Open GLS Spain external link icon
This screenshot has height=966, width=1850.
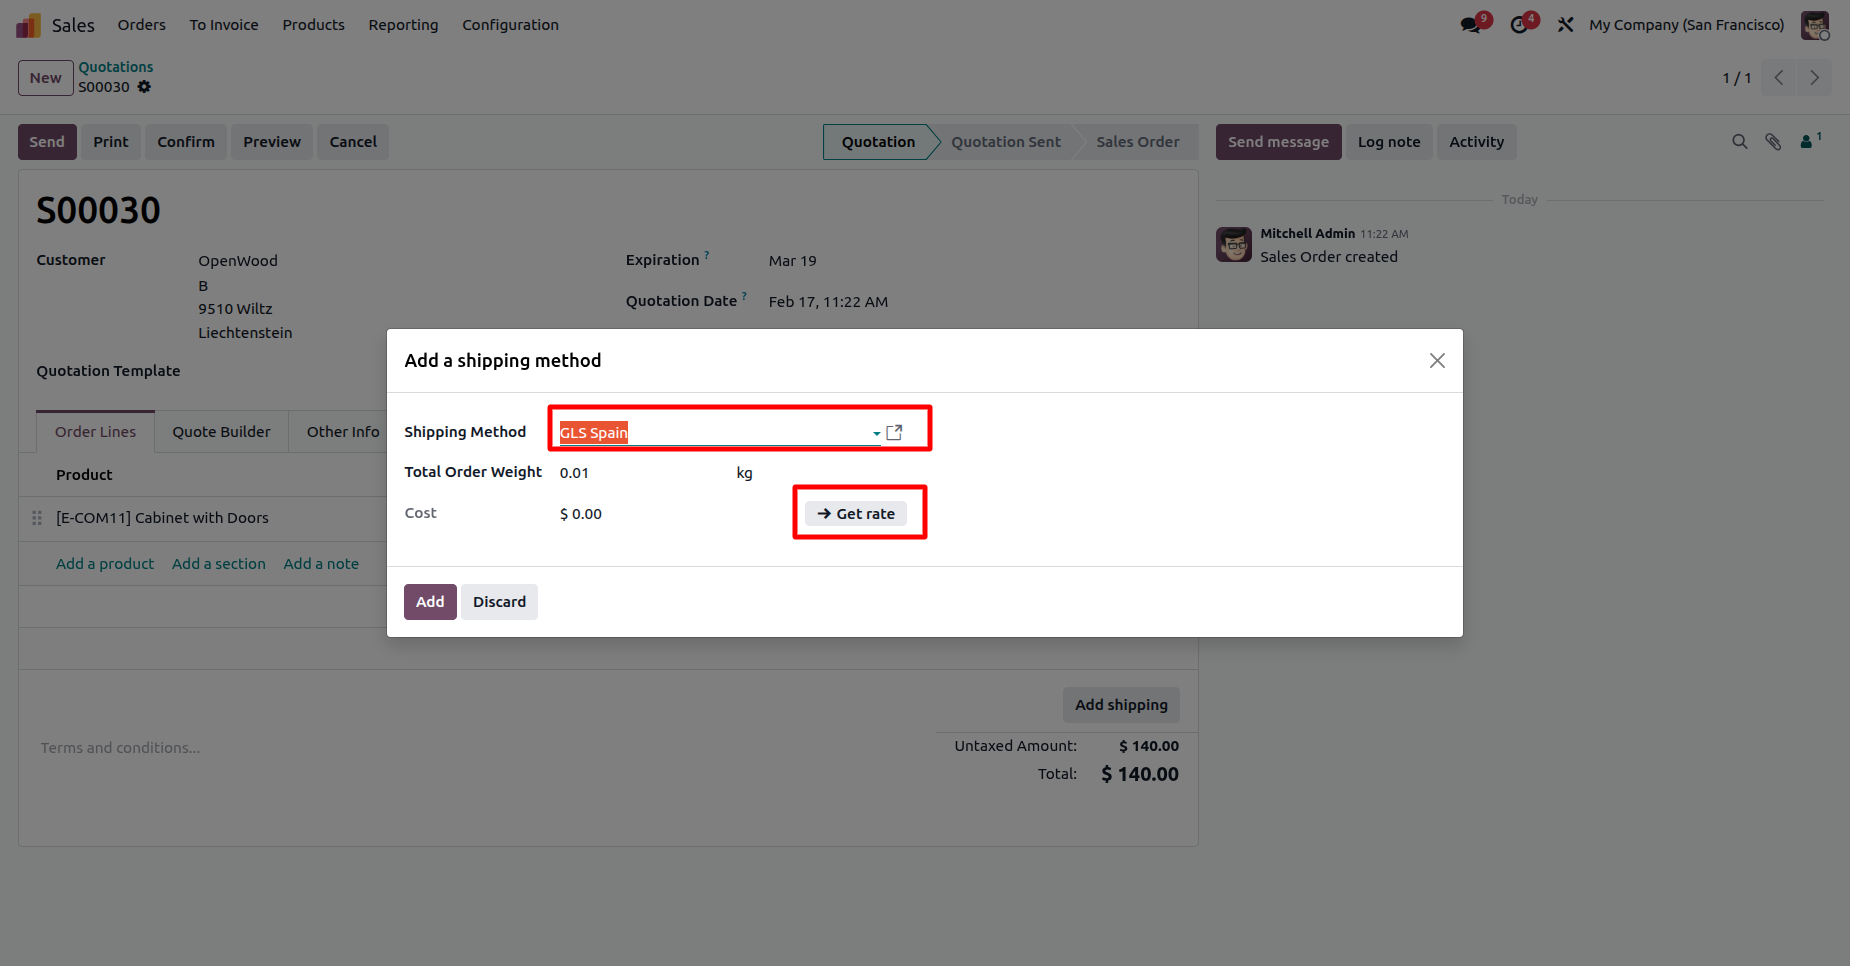[x=895, y=432]
